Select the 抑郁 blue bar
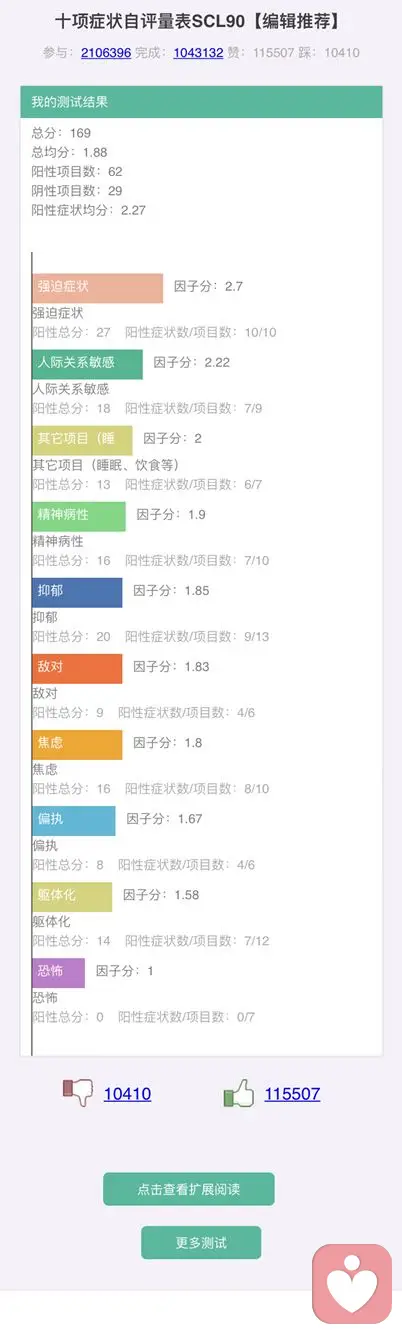402x1334 pixels. pos(77,592)
